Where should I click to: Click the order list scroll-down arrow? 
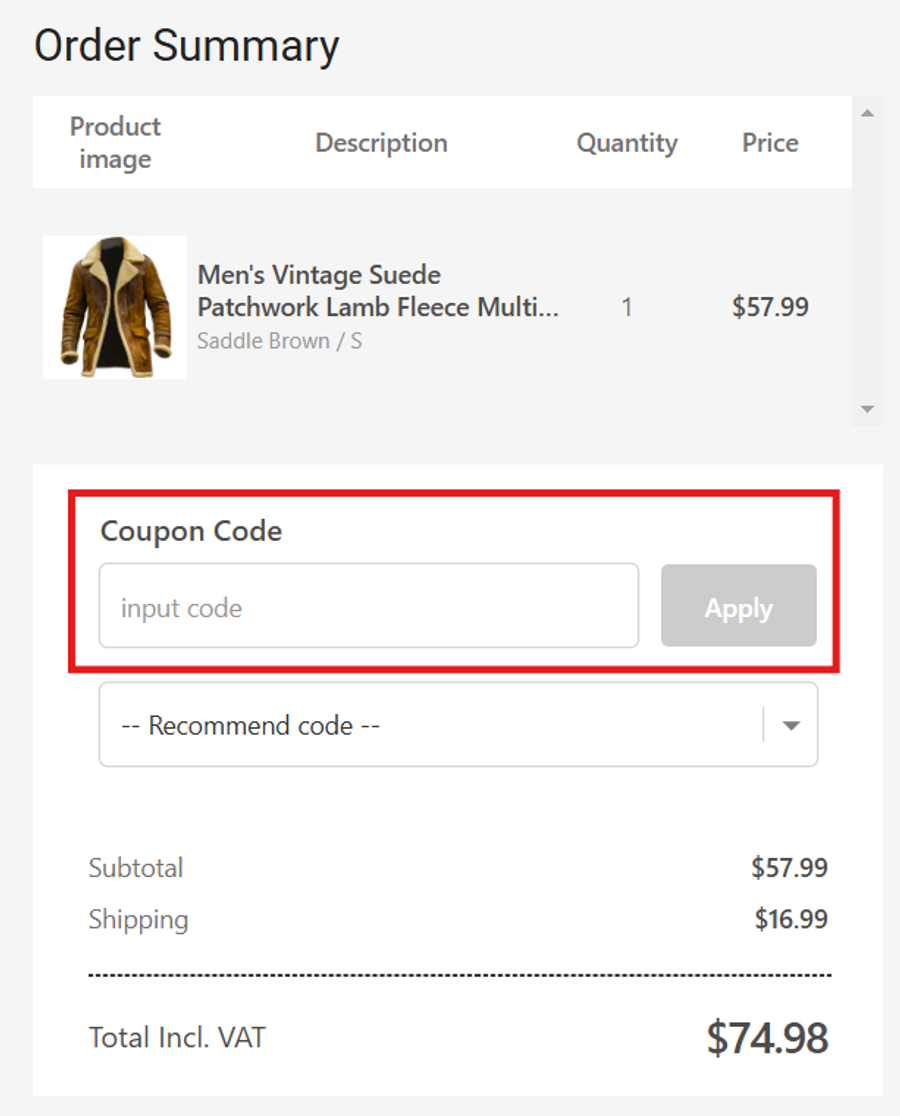[x=867, y=409]
